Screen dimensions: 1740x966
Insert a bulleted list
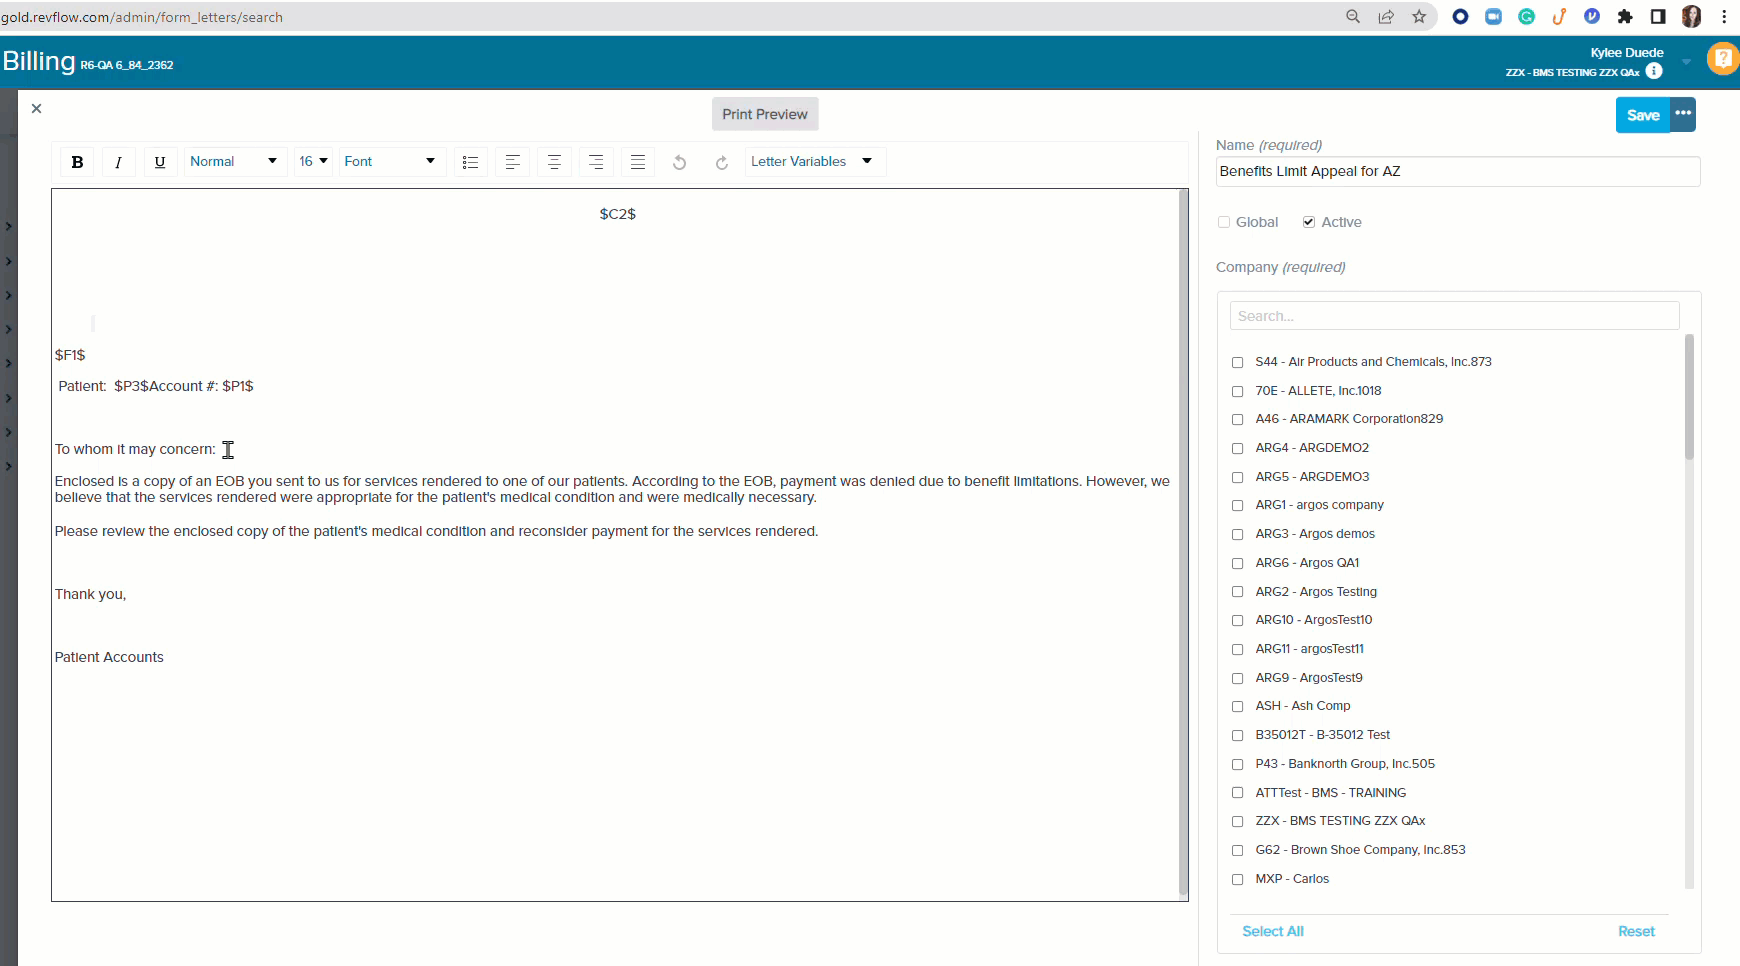[x=470, y=162]
